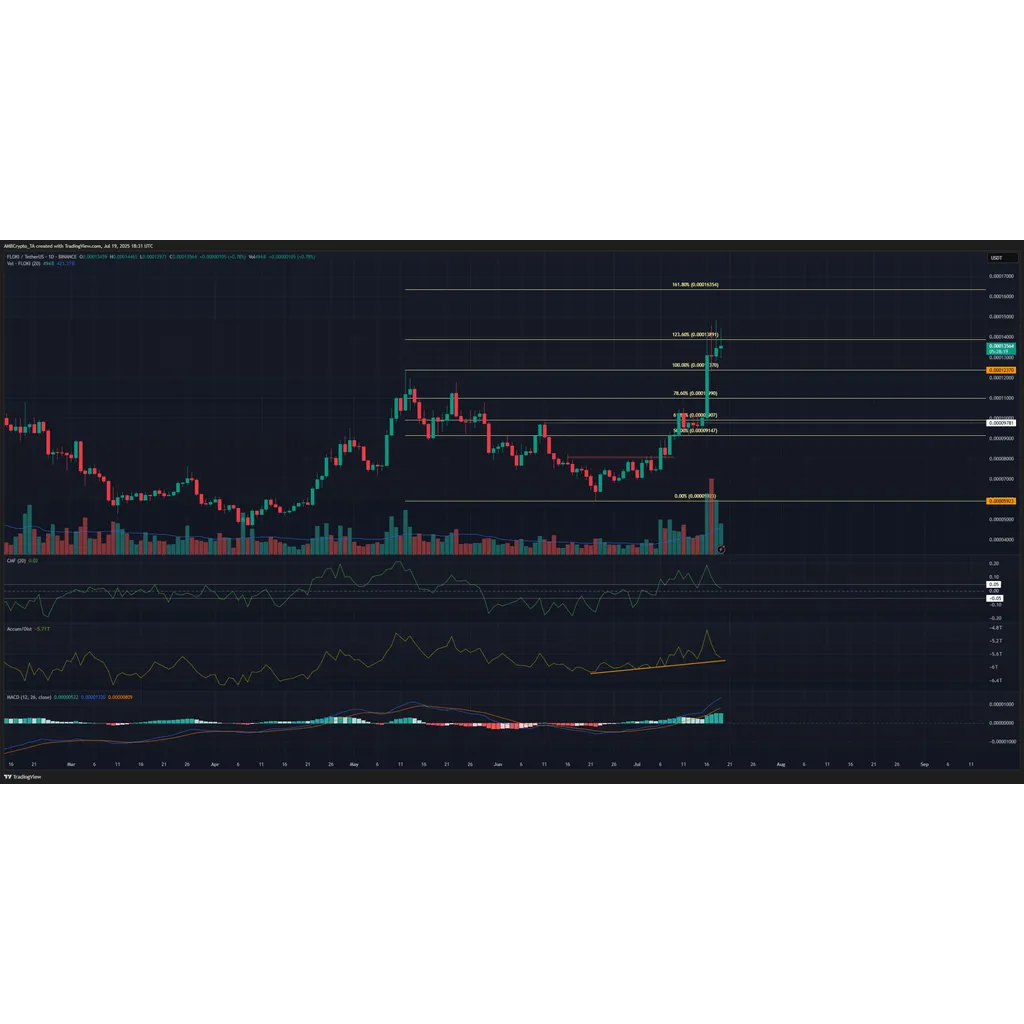Click the Vol · FLOKI (20) indicator label
1024x1024 pixels.
(24, 263)
